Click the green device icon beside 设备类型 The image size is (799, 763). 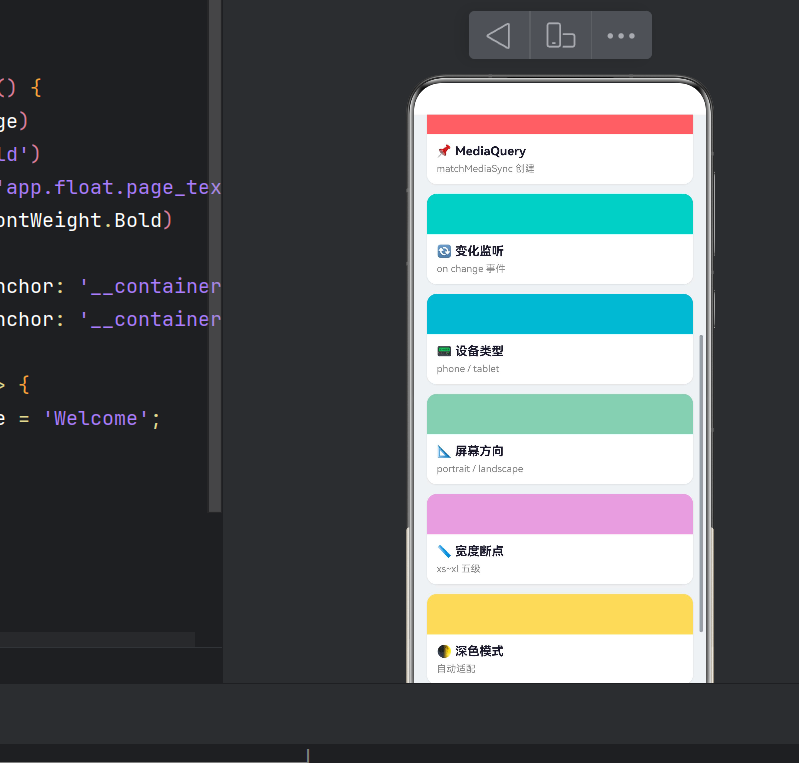pyautogui.click(x=444, y=351)
